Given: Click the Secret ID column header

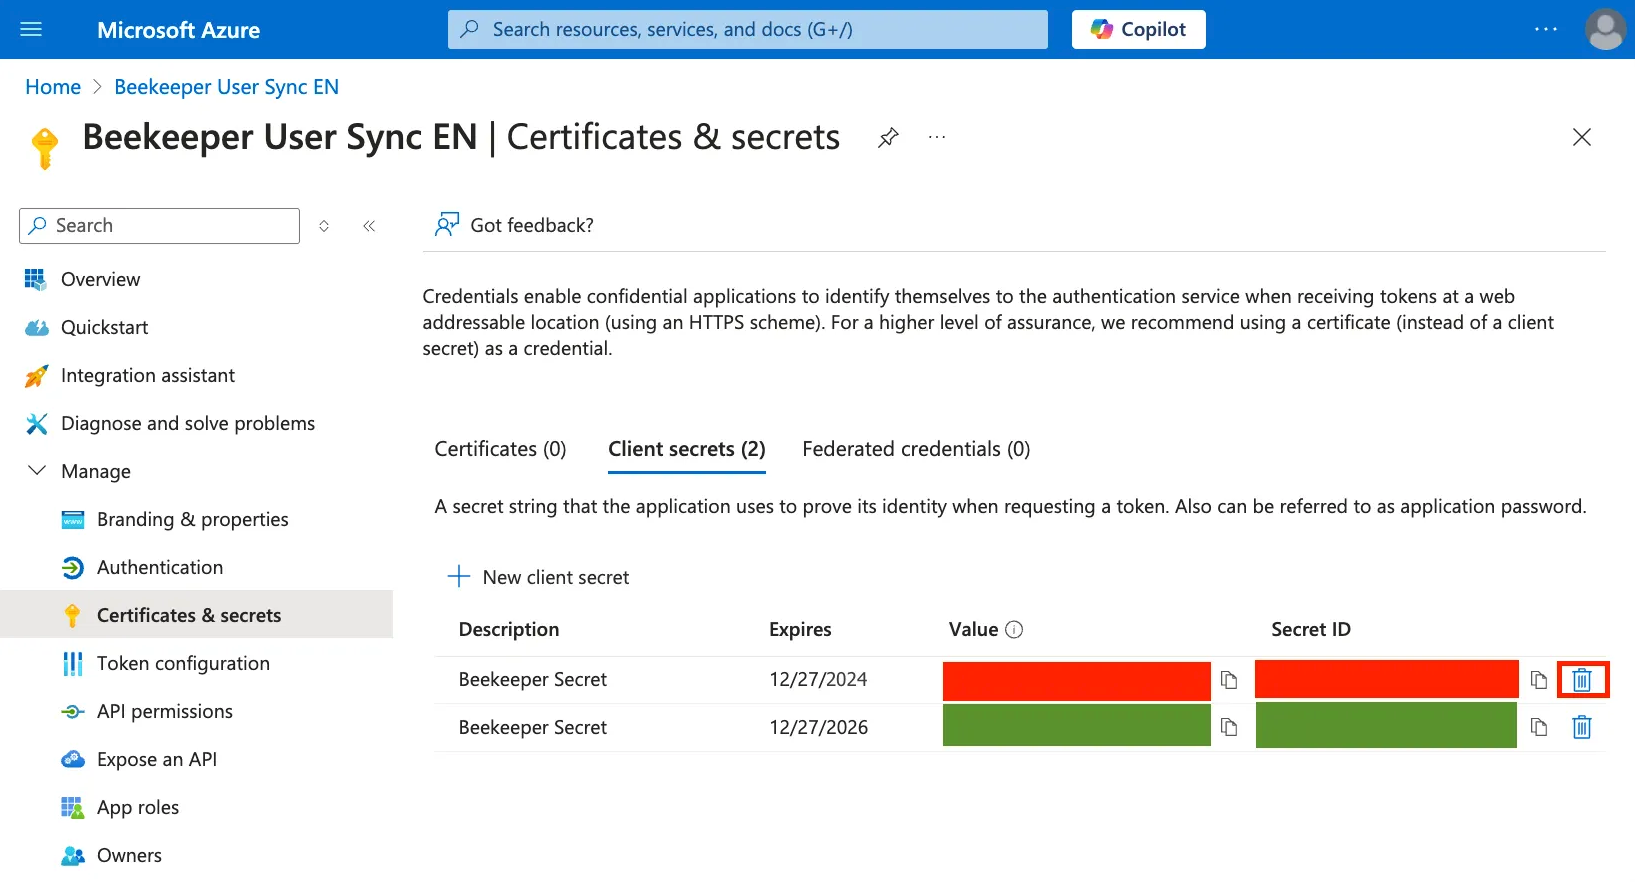Looking at the screenshot, I should [1311, 629].
